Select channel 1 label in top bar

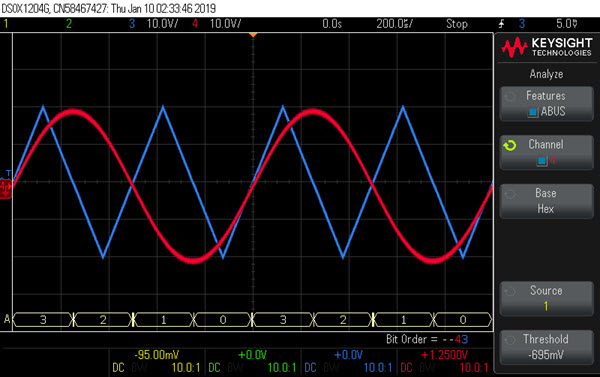pyautogui.click(x=6, y=24)
